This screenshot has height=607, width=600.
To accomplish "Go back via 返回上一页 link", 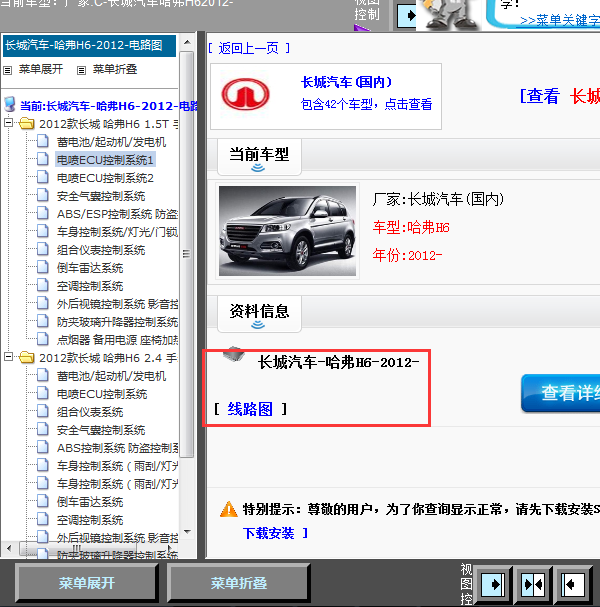I will [x=249, y=48].
